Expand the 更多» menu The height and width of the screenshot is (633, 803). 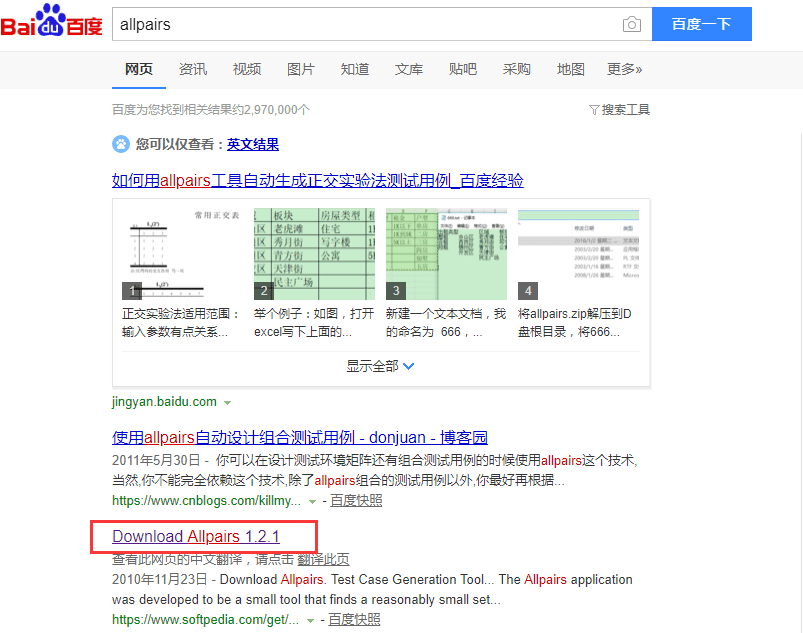[624, 69]
